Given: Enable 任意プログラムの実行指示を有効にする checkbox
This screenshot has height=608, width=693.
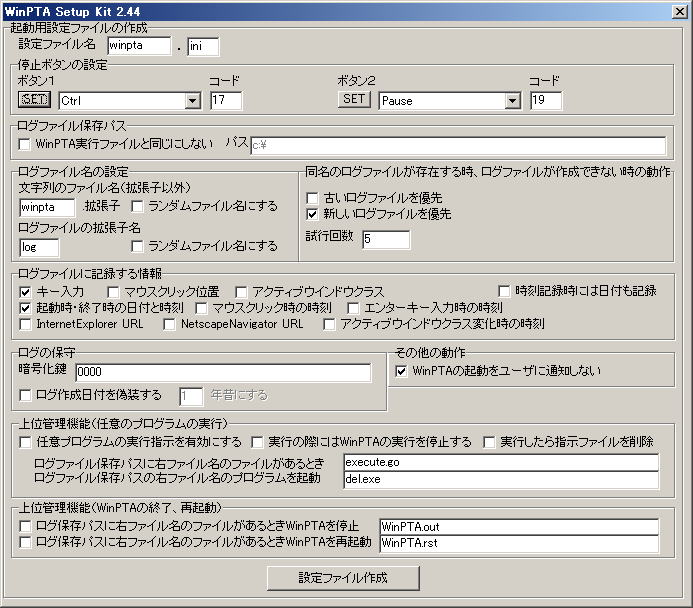Looking at the screenshot, I should pos(26,442).
